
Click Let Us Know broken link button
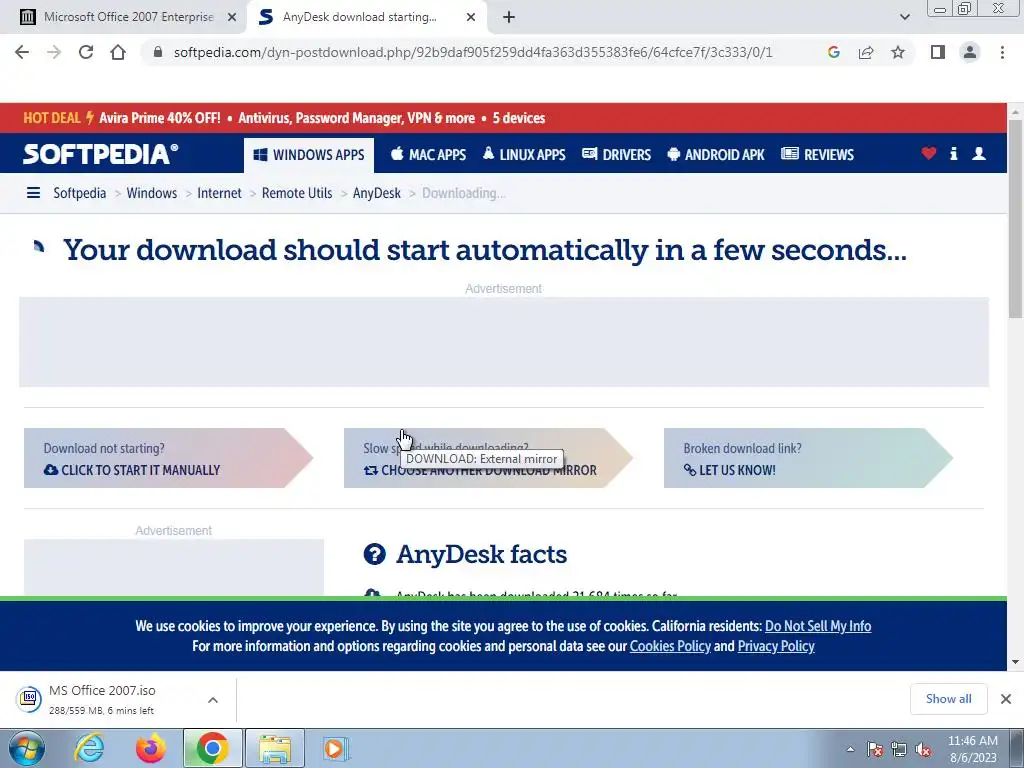808,458
